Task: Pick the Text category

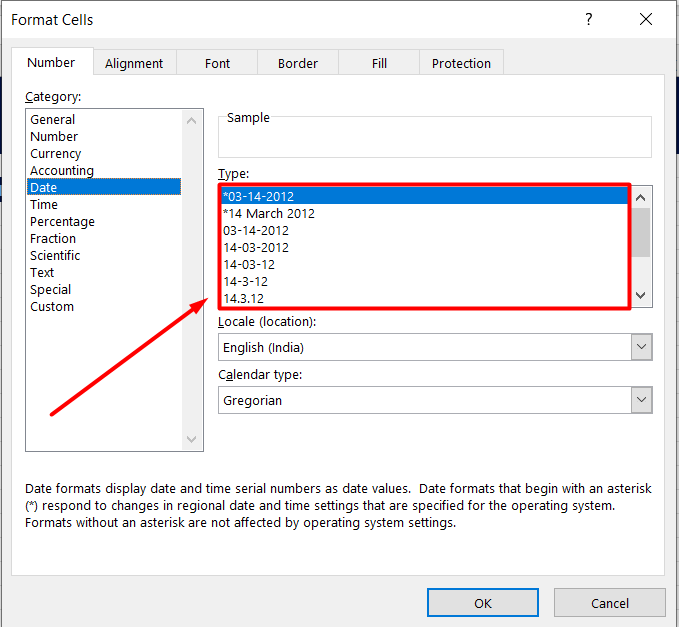Action: tap(104, 272)
